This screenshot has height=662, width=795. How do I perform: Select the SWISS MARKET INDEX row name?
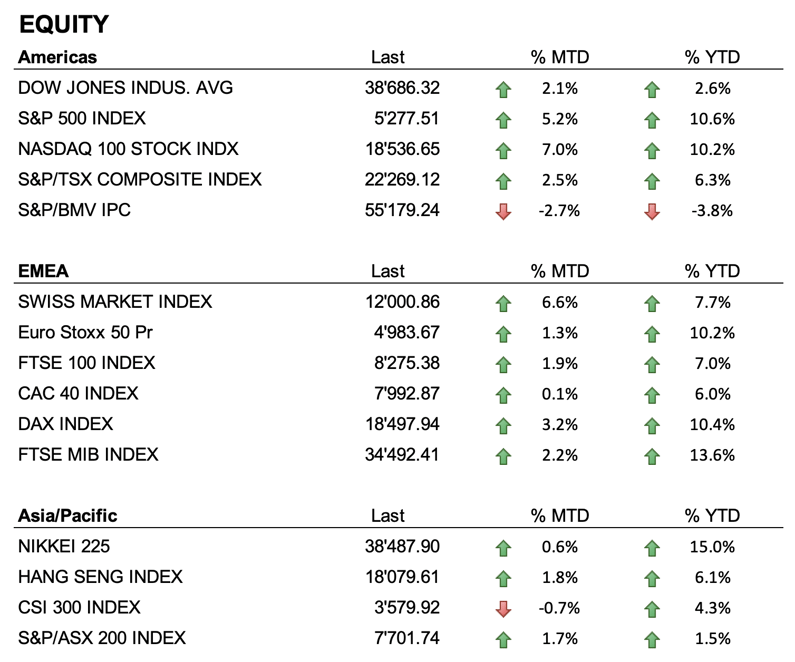pyautogui.click(x=115, y=302)
